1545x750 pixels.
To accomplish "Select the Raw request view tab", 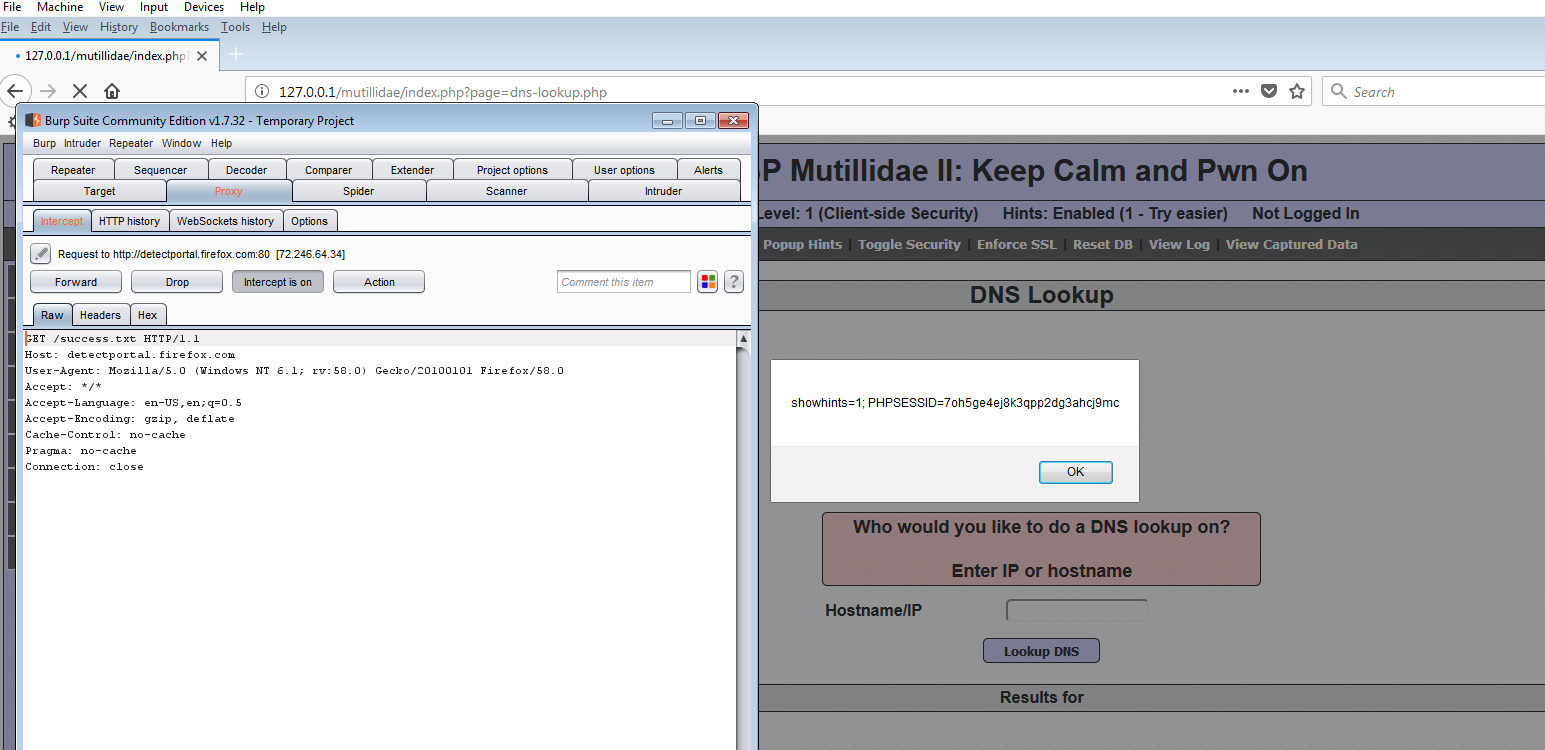I will point(52,315).
